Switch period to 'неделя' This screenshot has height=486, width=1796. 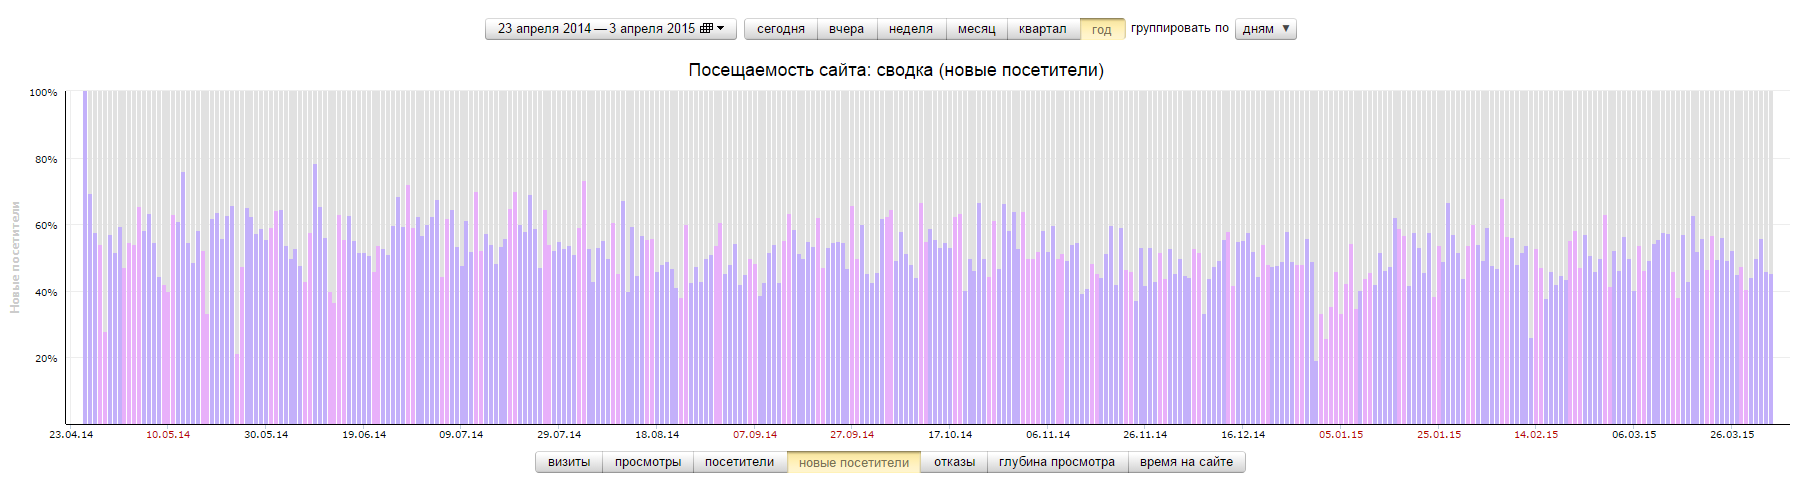(x=910, y=29)
